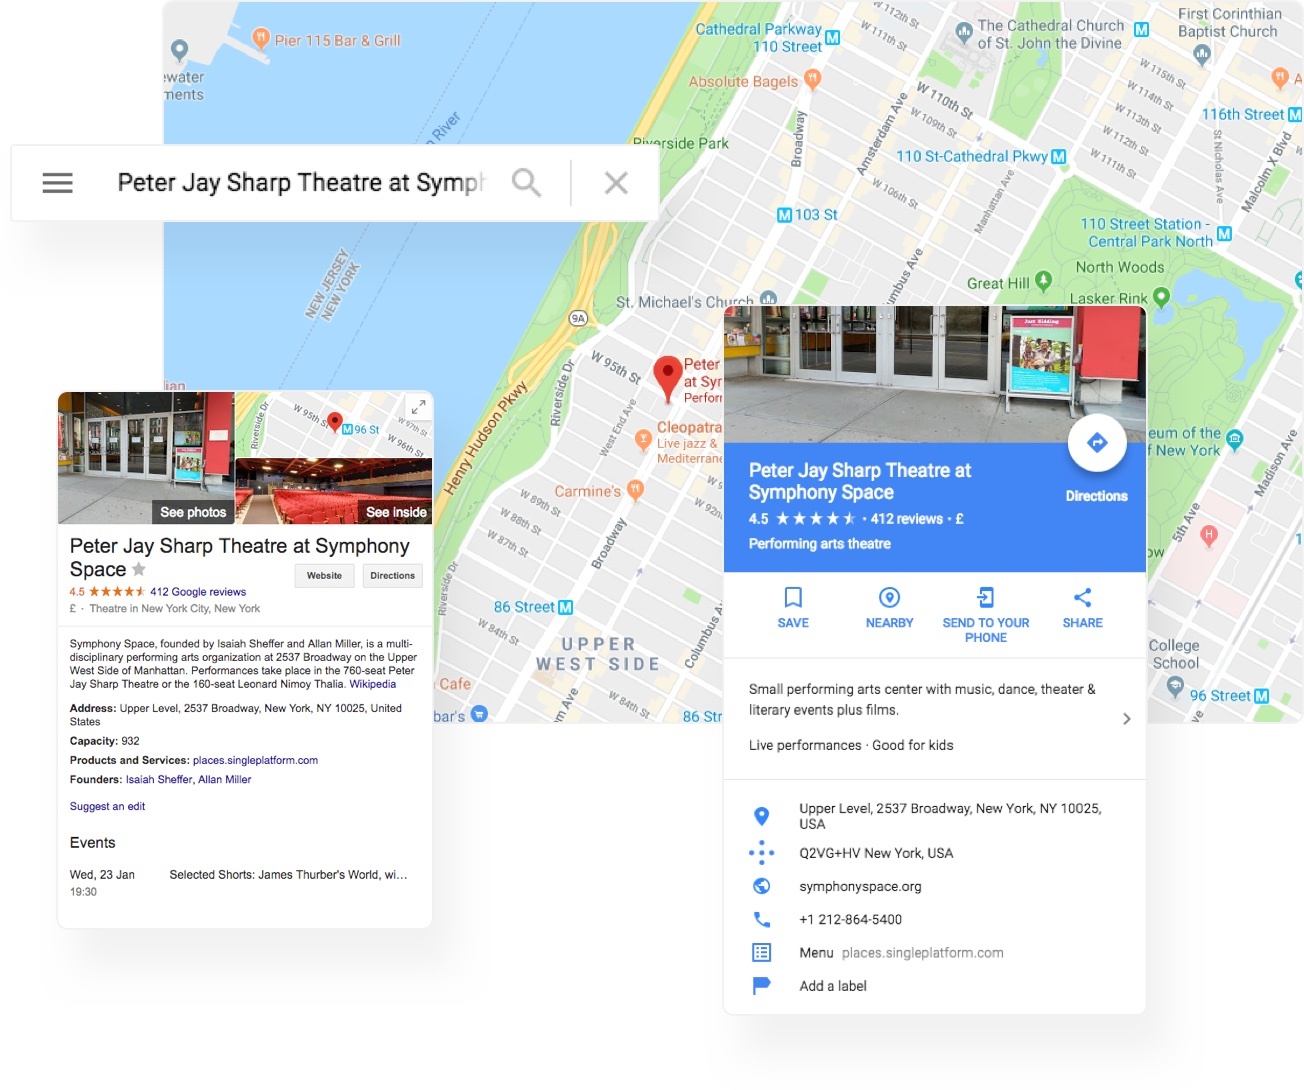Click the star next to Space title

[139, 569]
